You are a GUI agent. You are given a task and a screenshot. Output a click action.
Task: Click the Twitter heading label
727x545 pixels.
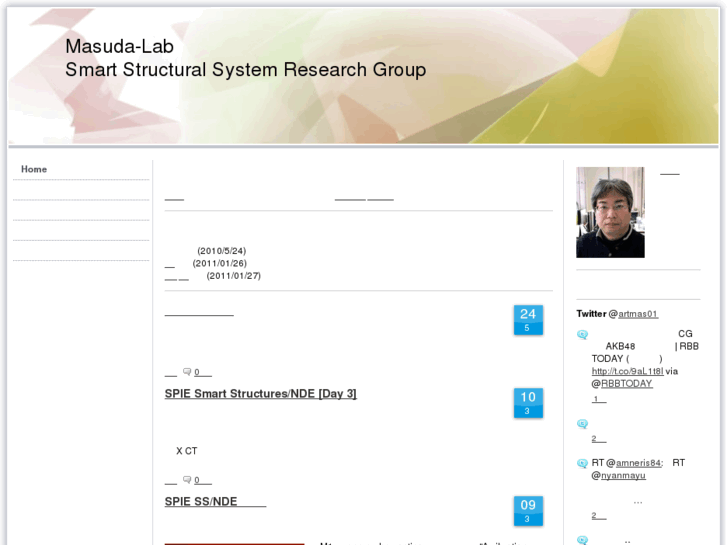591,314
